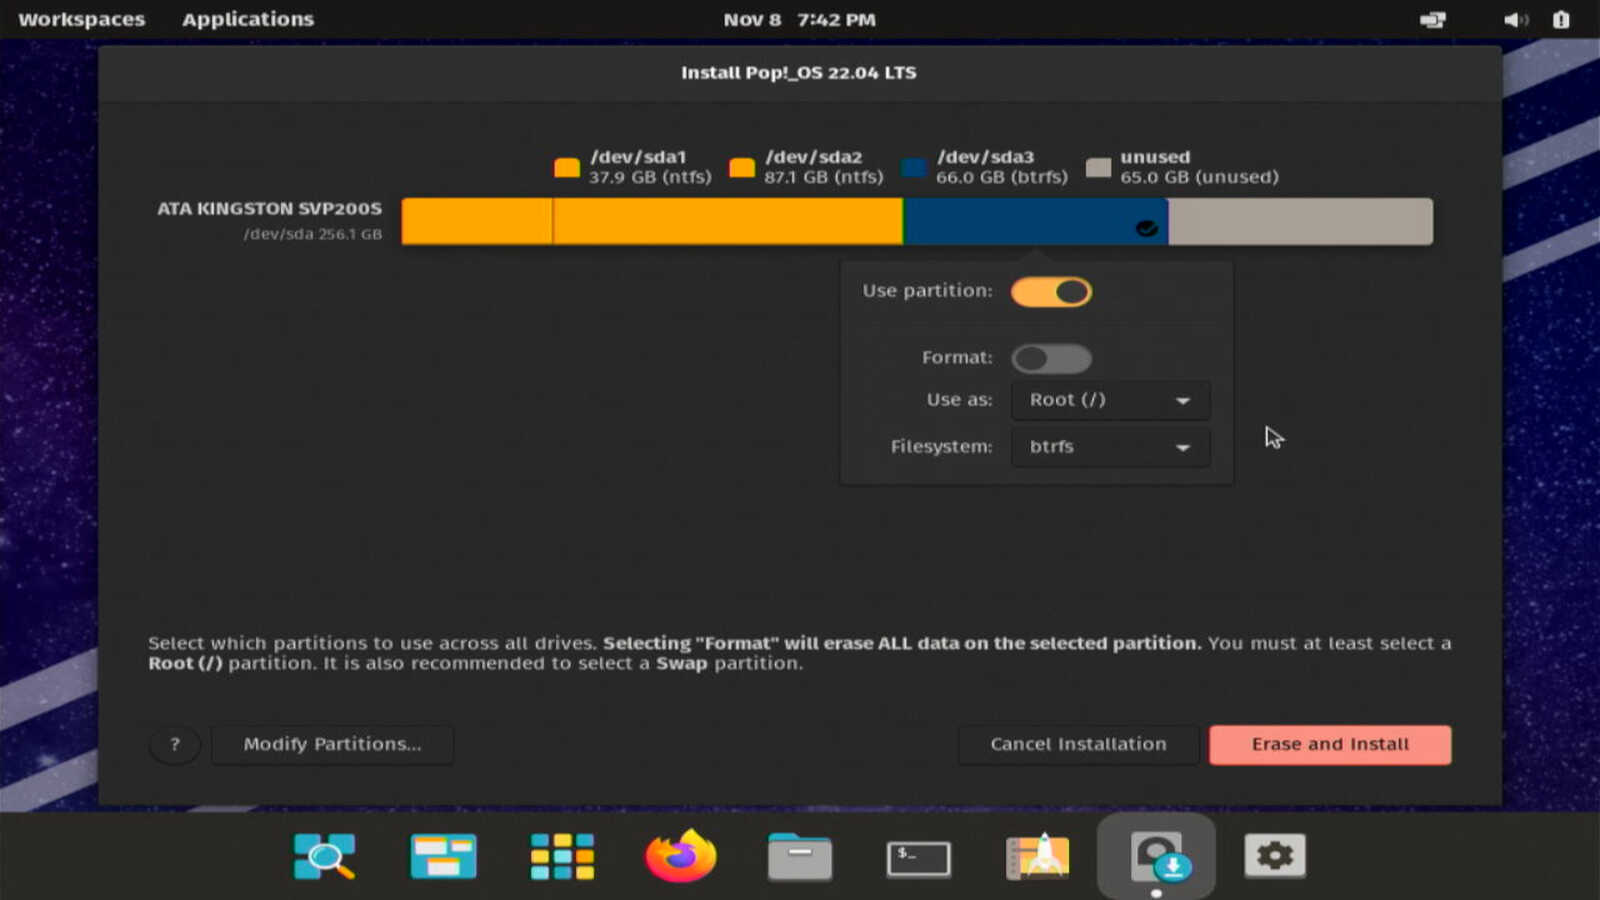Screen dimensions: 1600x900
Task: Select the /dev/sda2 orange partition segment
Action: point(728,221)
